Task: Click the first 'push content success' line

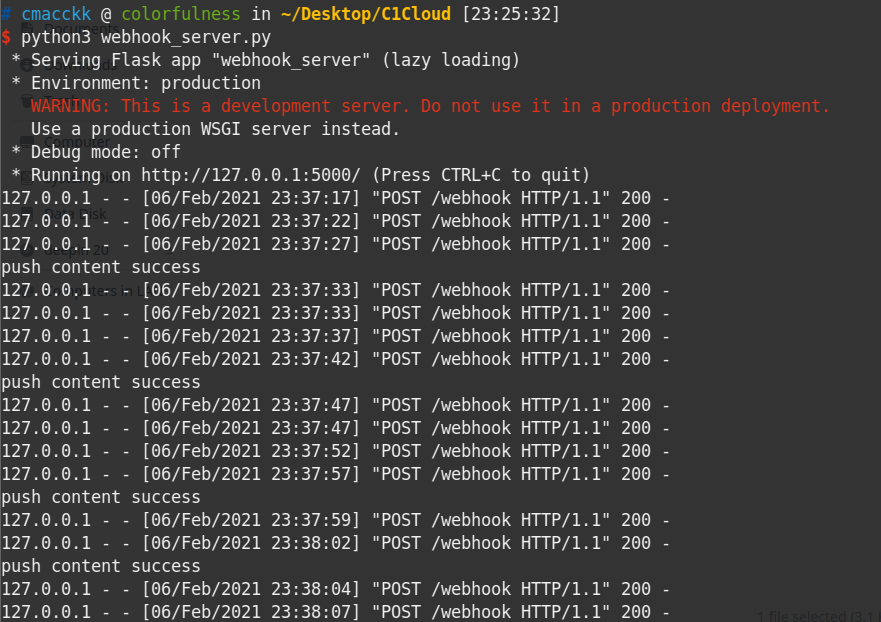Action: 101,267
